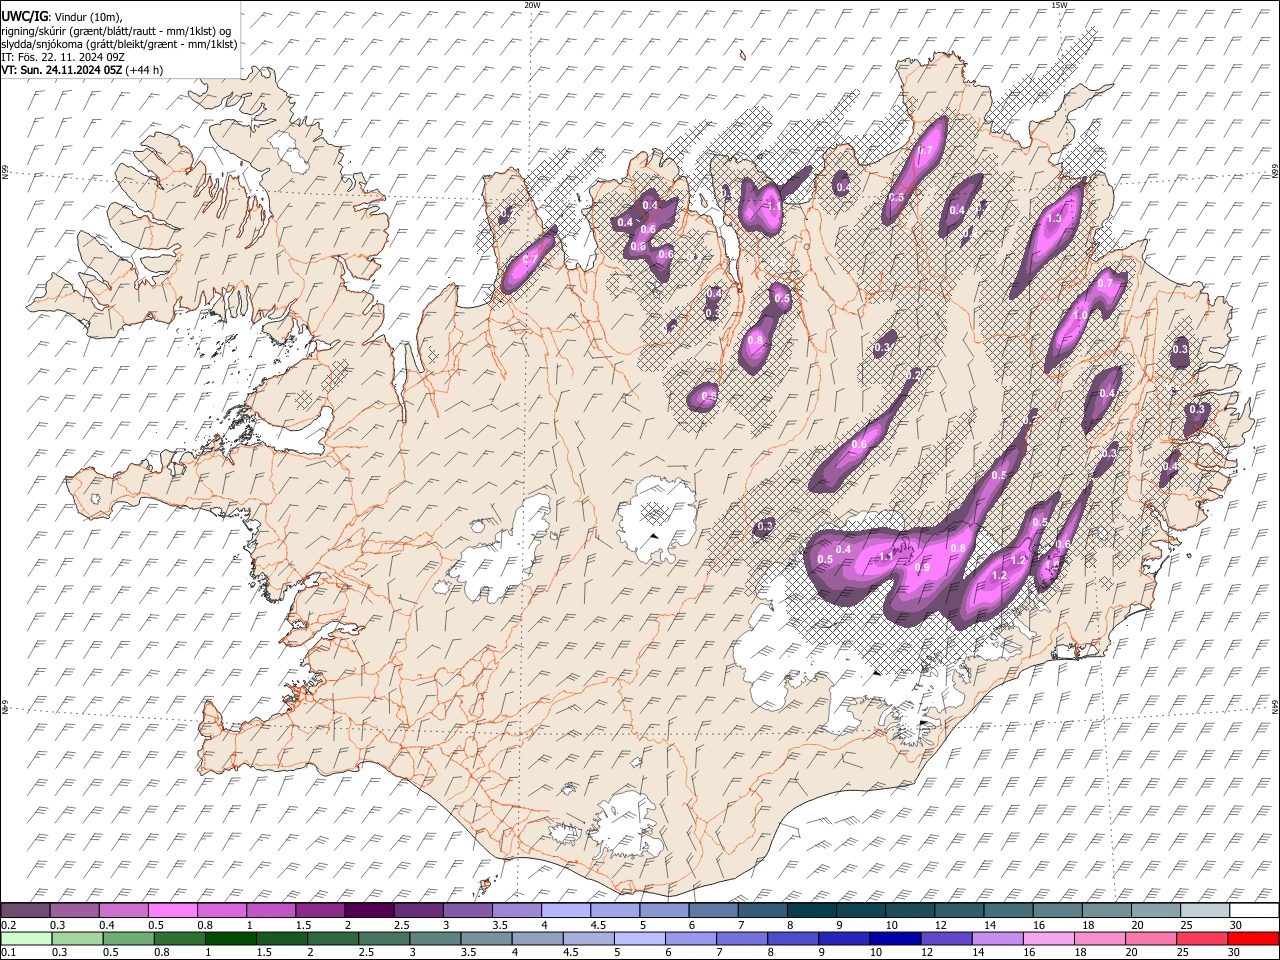Click the '1.0' snowfall value on the map
Viewport: 1280px width, 960px height.
click(1080, 315)
